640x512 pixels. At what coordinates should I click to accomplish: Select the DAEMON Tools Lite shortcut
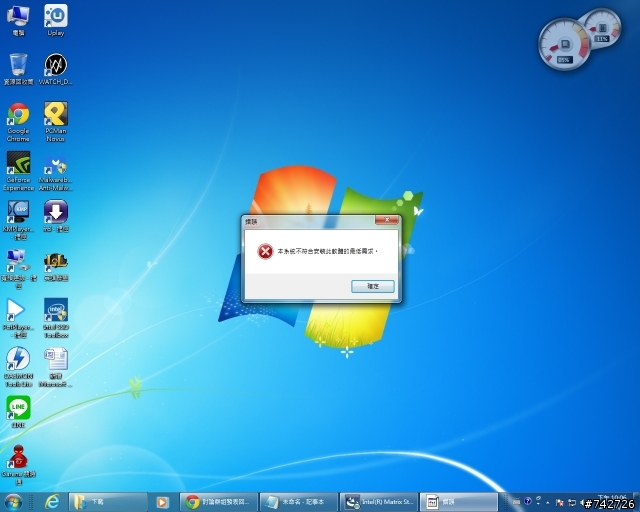[x=18, y=367]
